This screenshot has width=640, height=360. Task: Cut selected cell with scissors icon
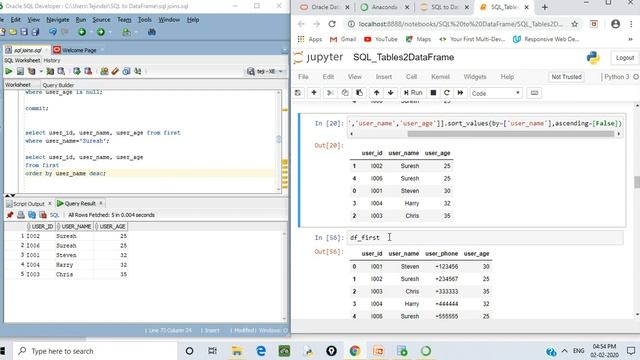click(x=330, y=93)
